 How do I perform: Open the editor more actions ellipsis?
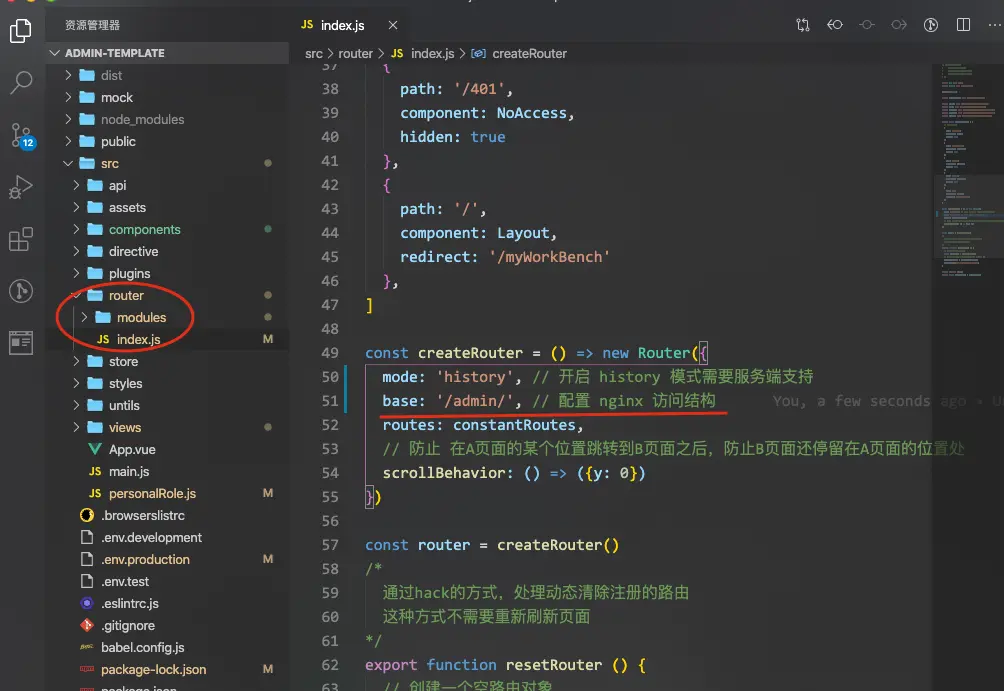(x=994, y=24)
